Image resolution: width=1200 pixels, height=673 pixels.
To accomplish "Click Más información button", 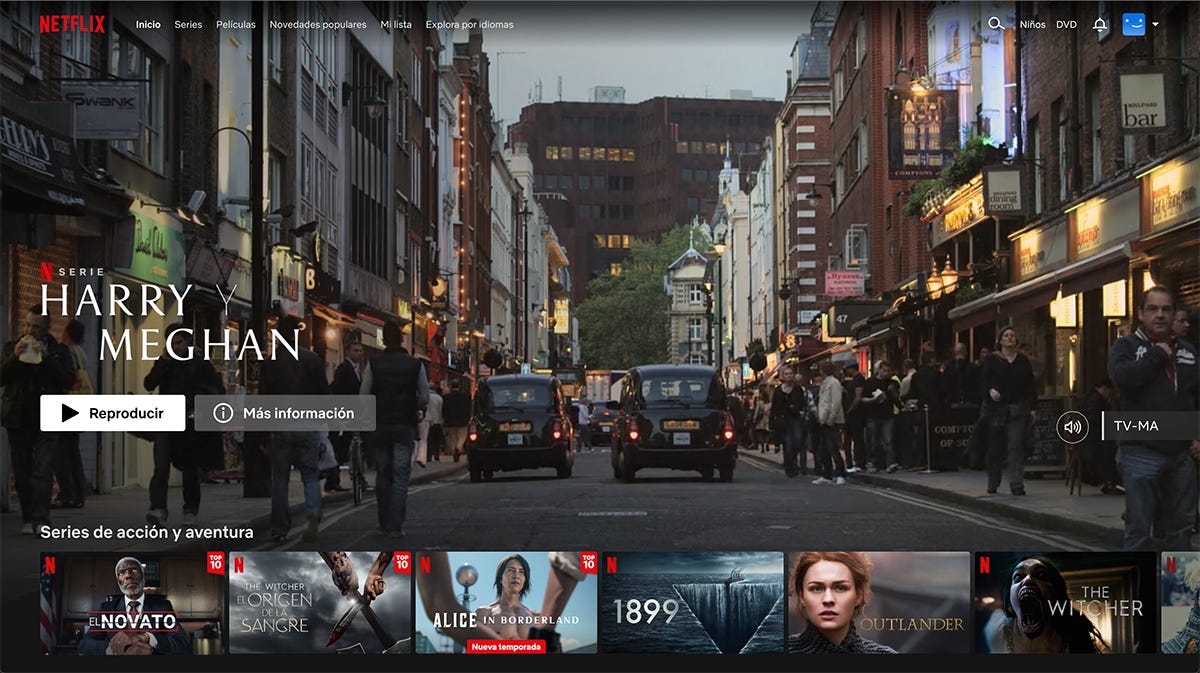I will click(x=285, y=413).
